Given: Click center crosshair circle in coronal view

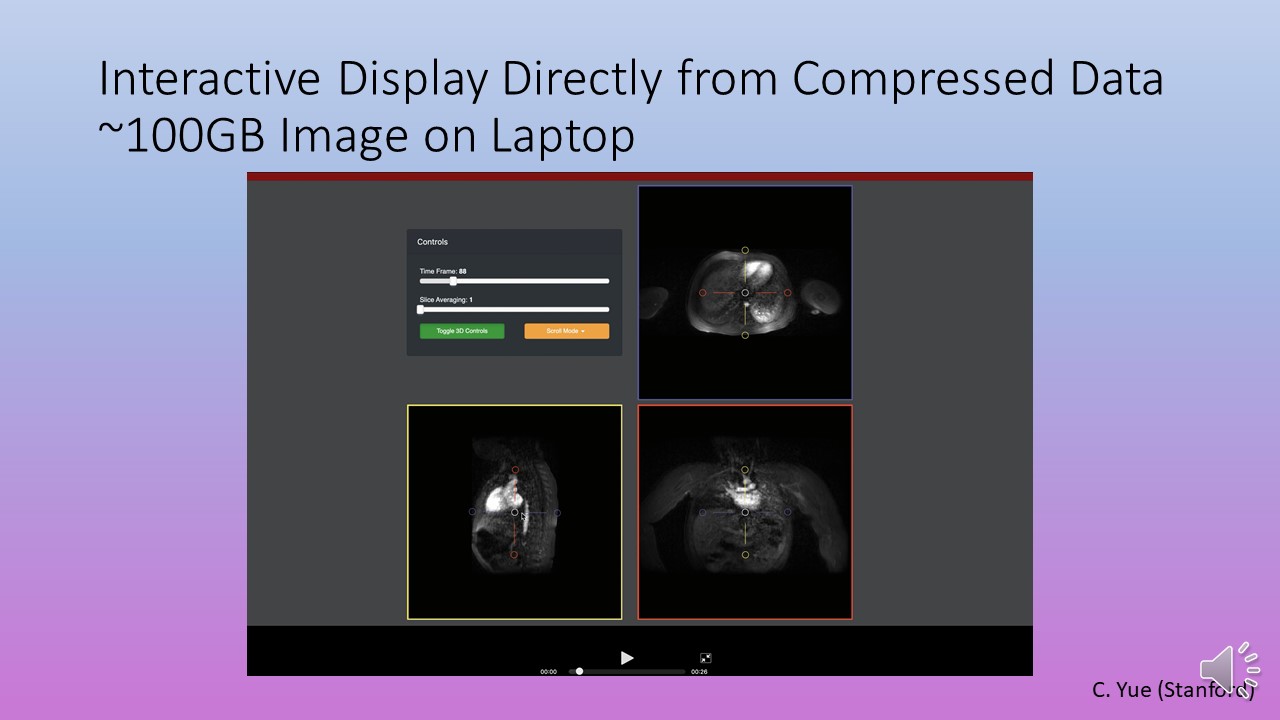Looking at the screenshot, I should (x=745, y=512).
